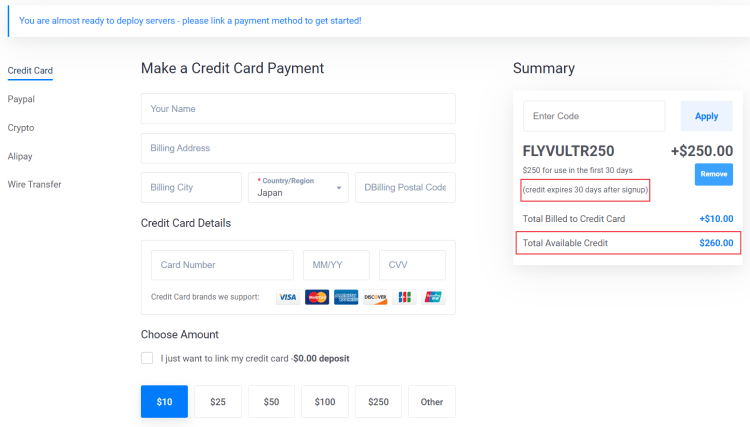
Task: Focus the Card Number field
Action: coord(222,265)
